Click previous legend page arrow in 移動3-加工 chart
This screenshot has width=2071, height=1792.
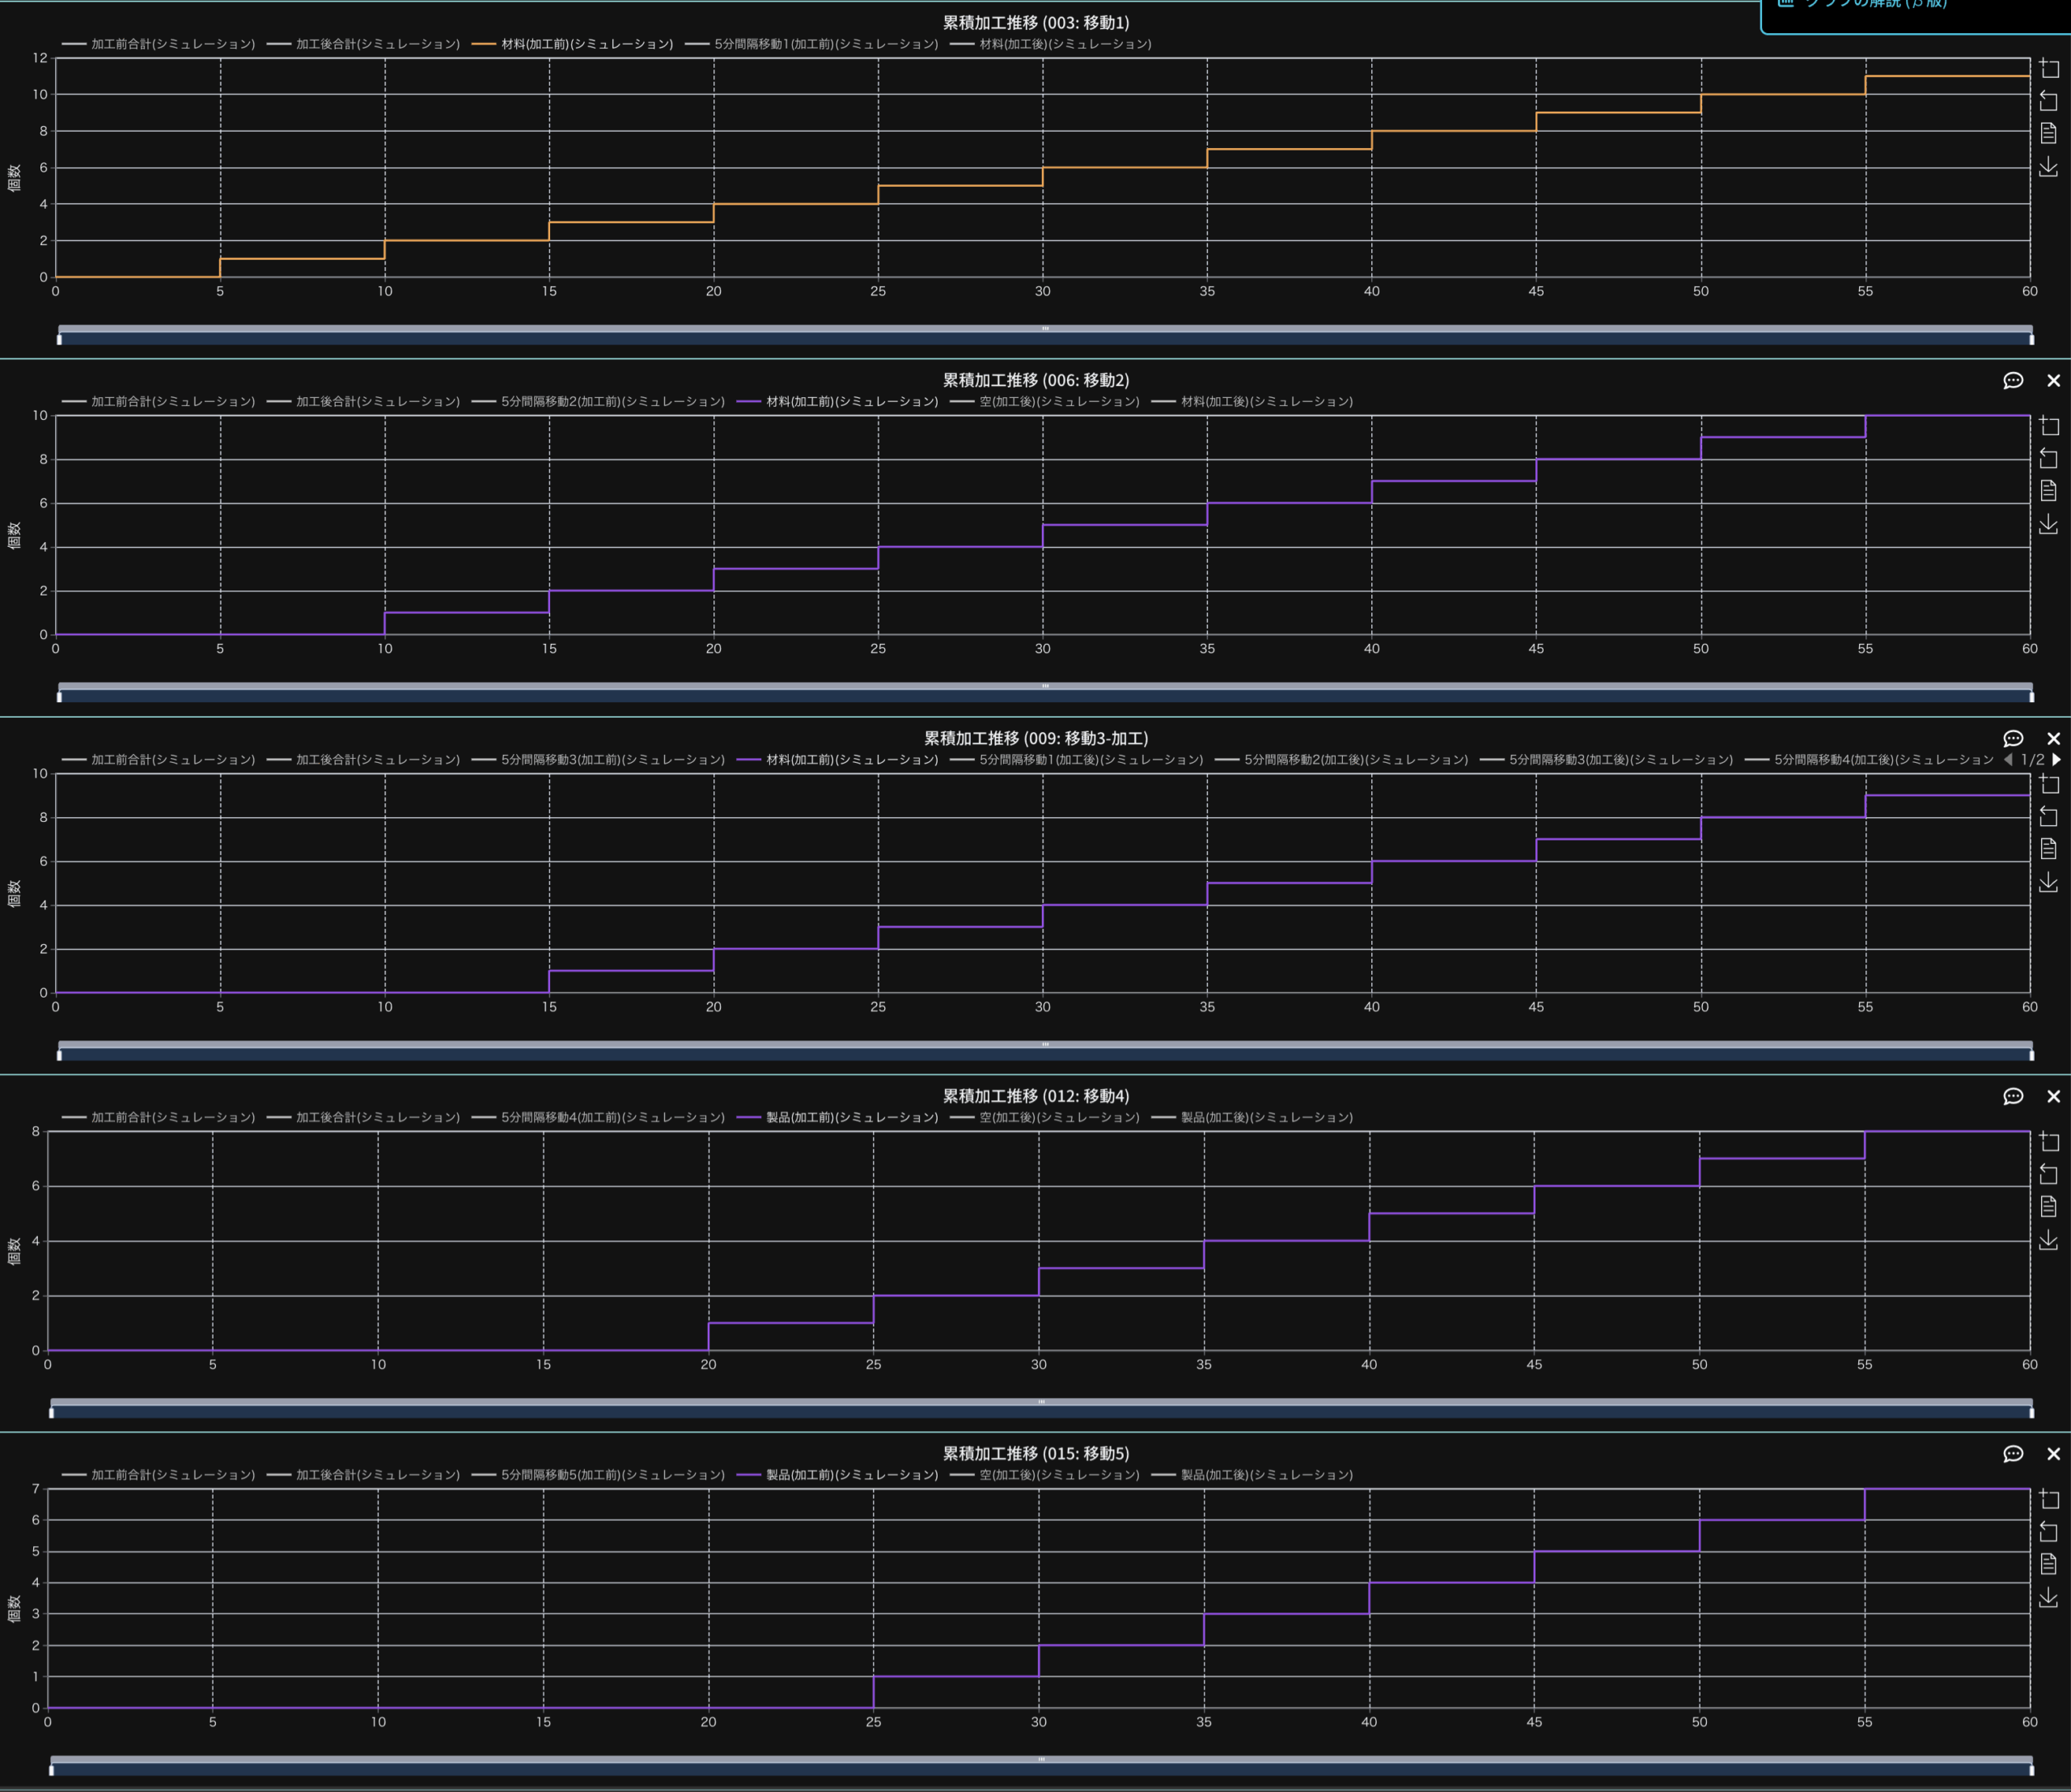click(x=2008, y=760)
